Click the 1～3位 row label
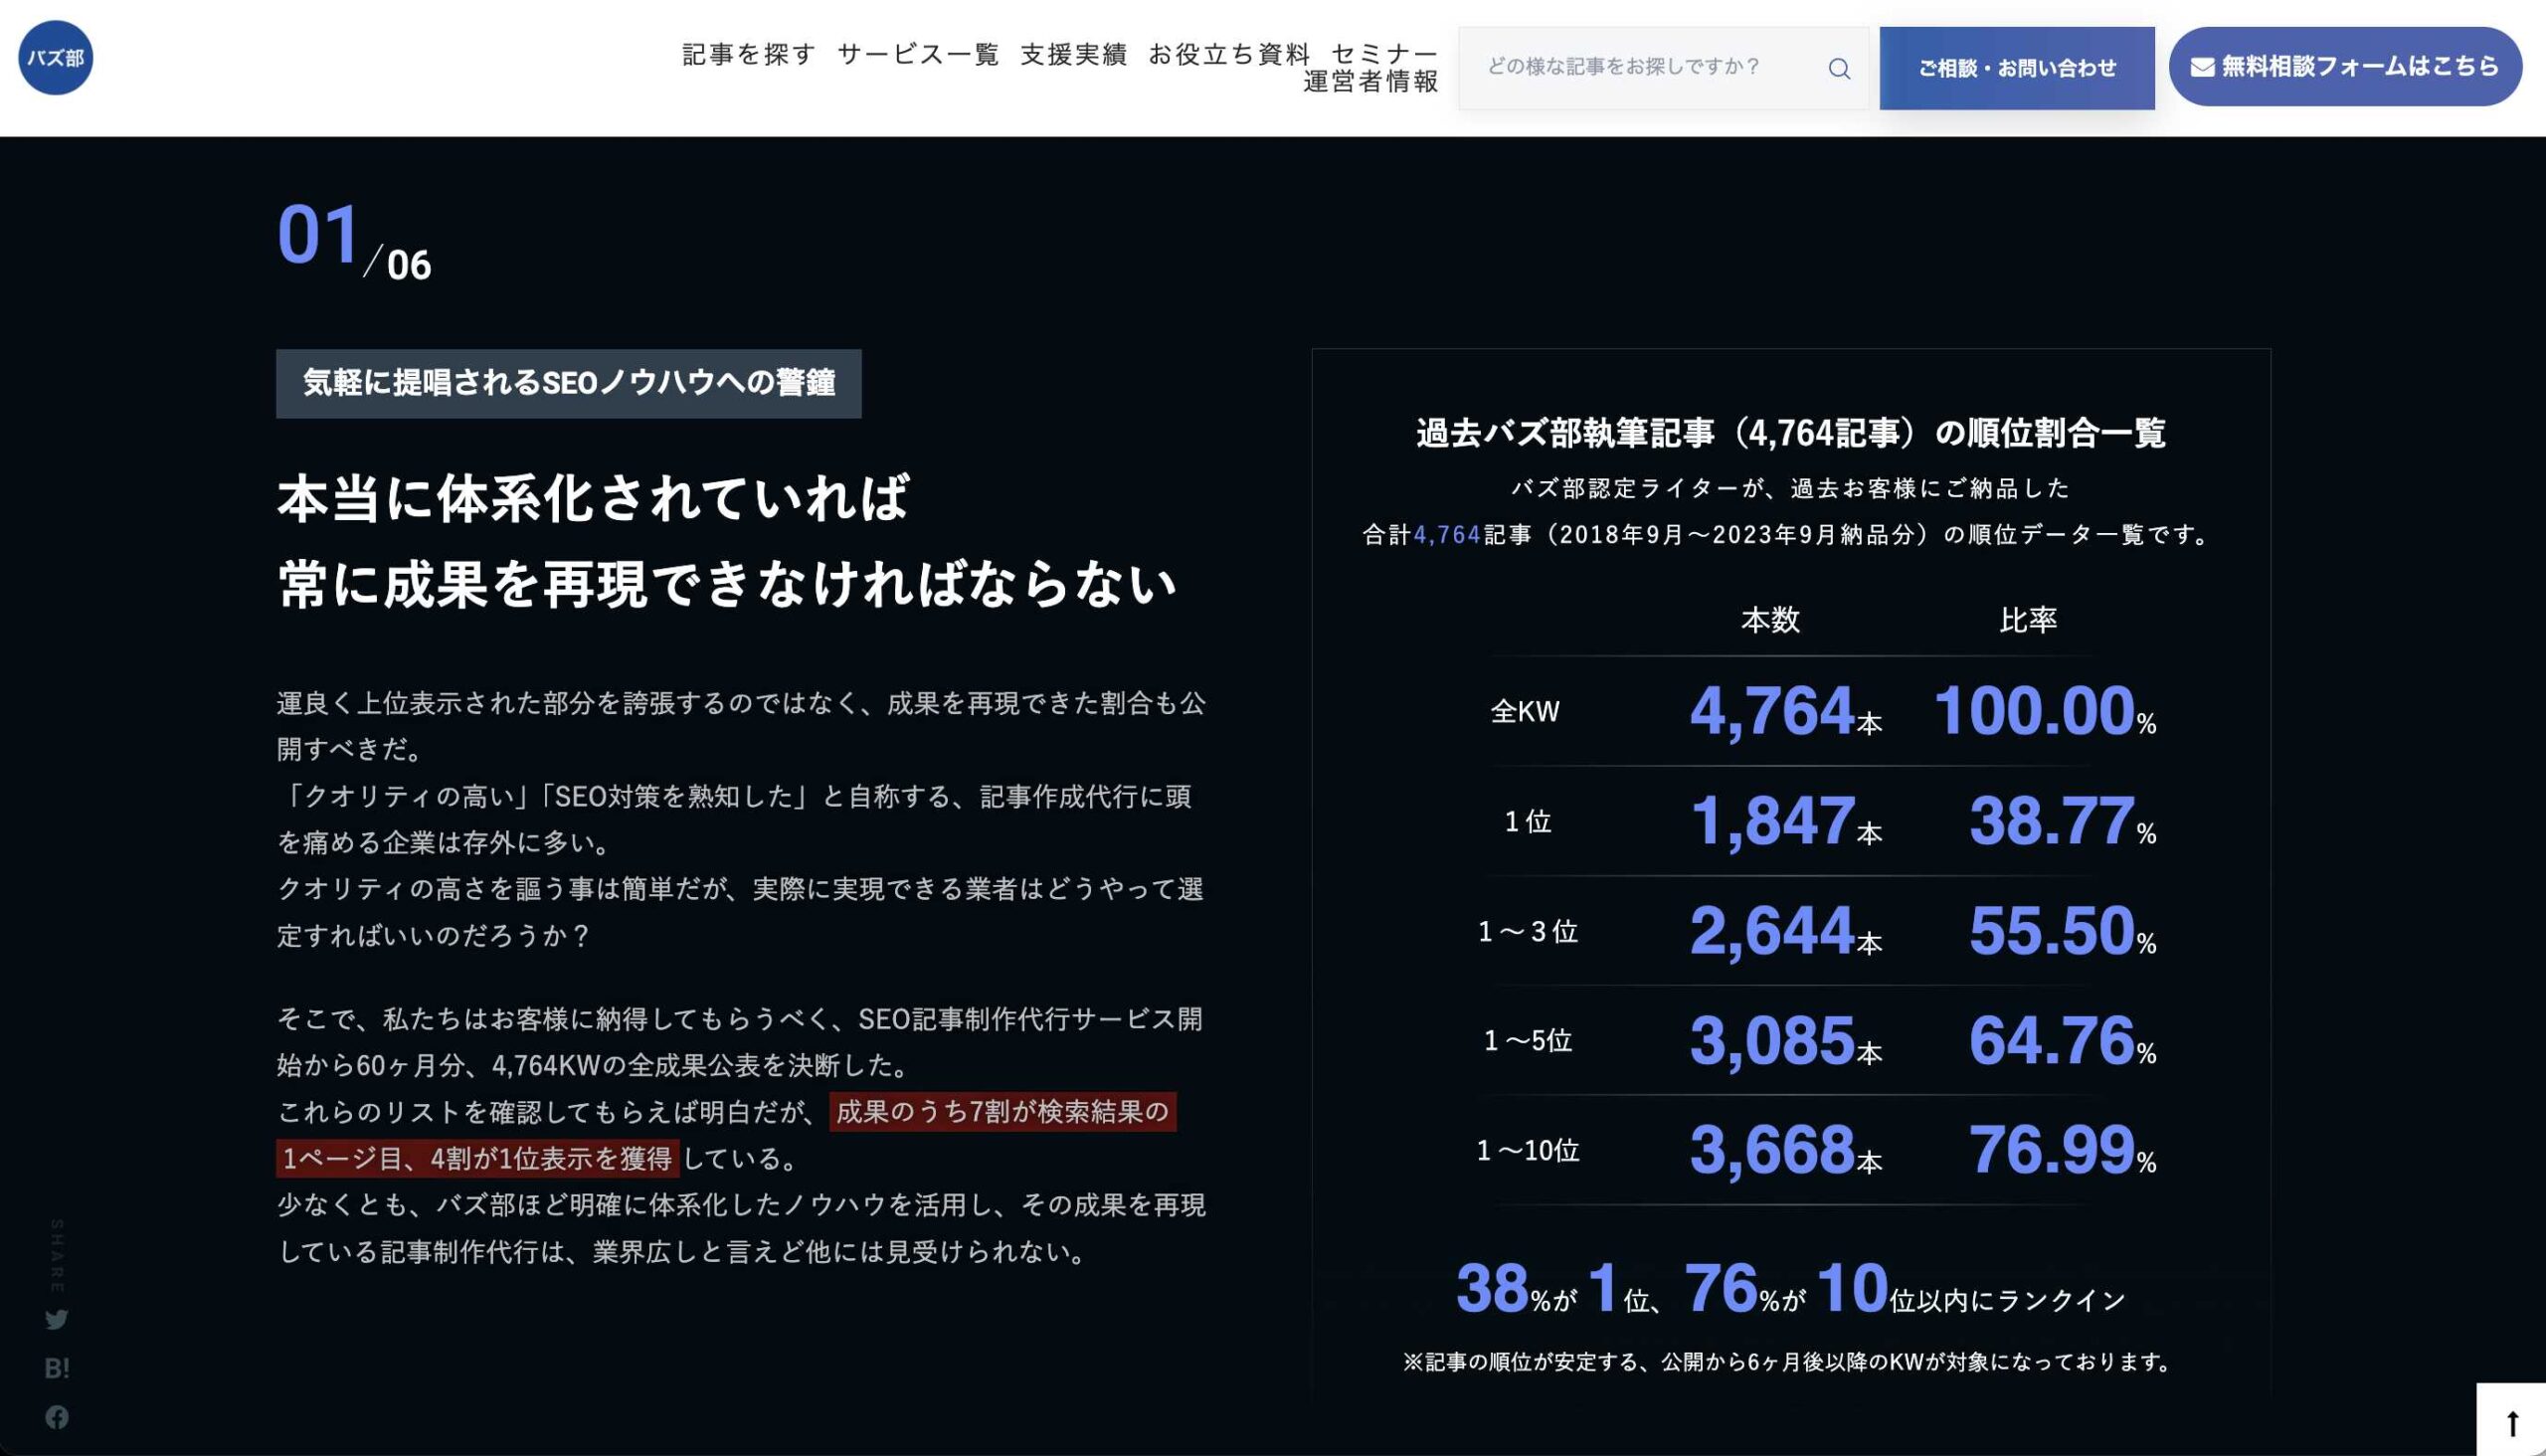Viewport: 2546px width, 1456px height. [x=1528, y=931]
